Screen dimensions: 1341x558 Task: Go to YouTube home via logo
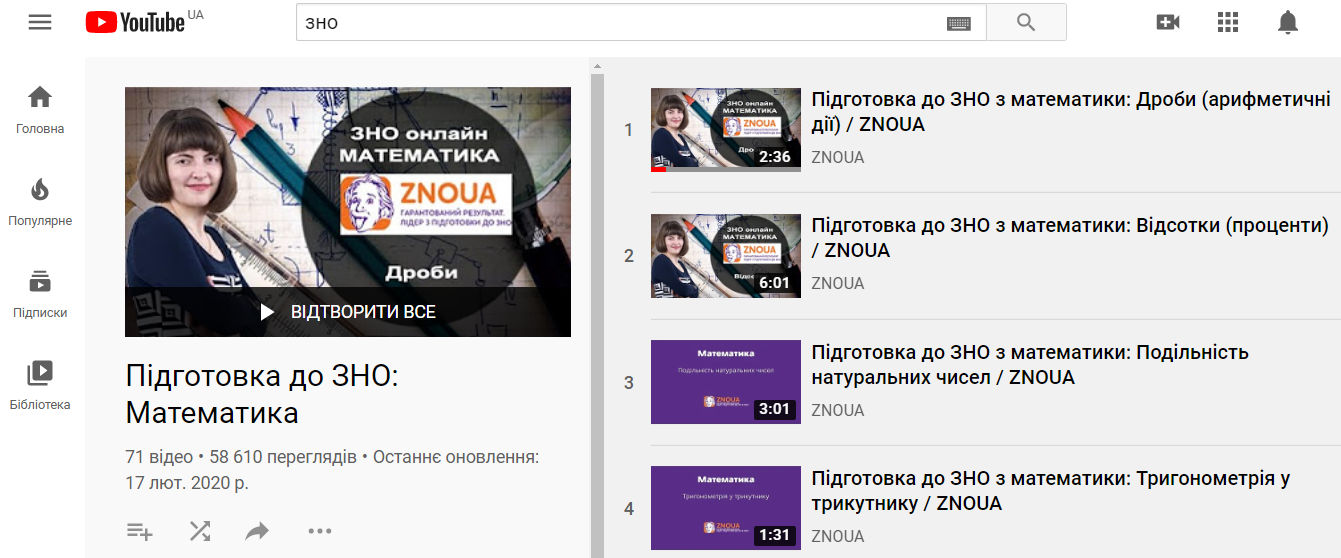136,22
